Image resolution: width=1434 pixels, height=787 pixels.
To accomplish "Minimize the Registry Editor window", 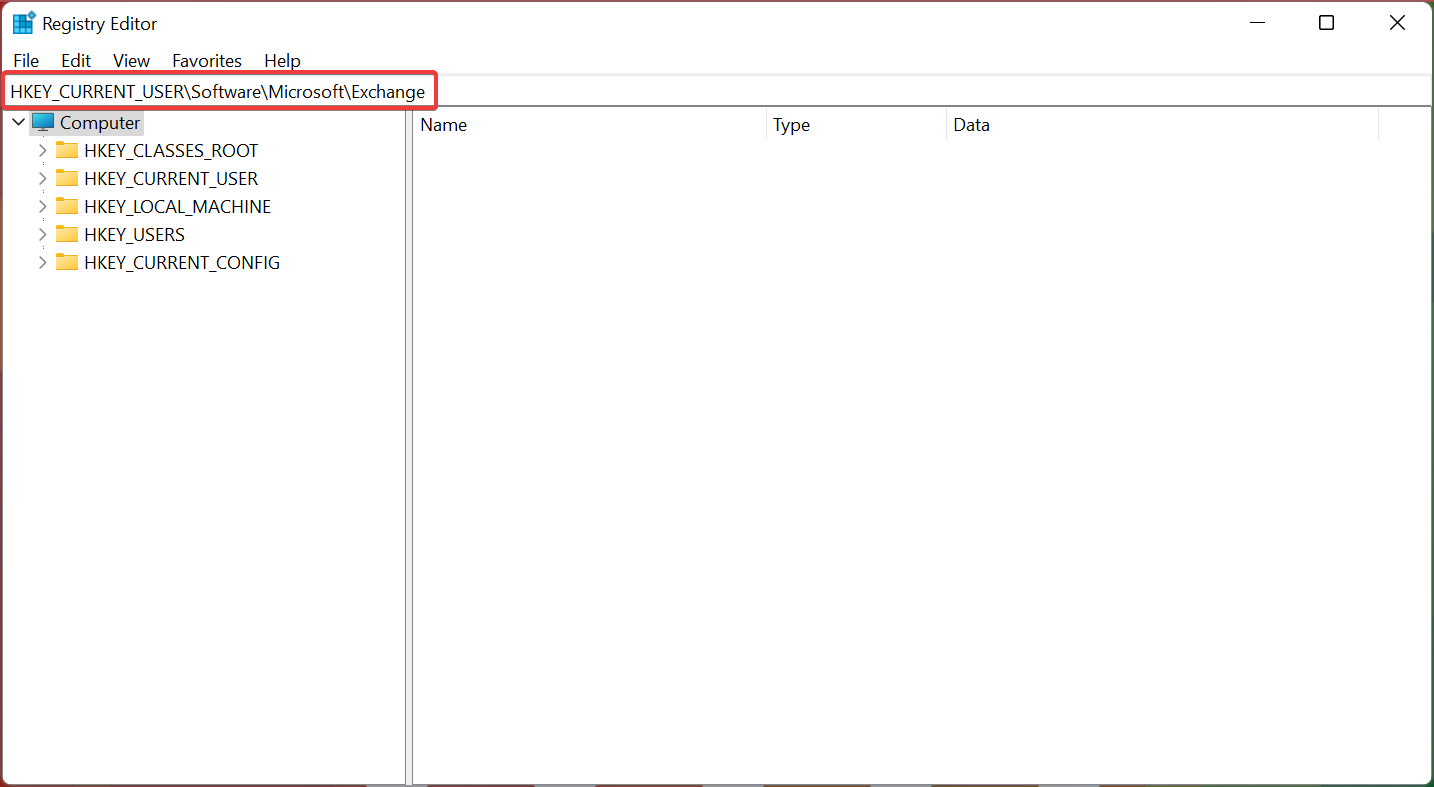I will coord(1256,23).
